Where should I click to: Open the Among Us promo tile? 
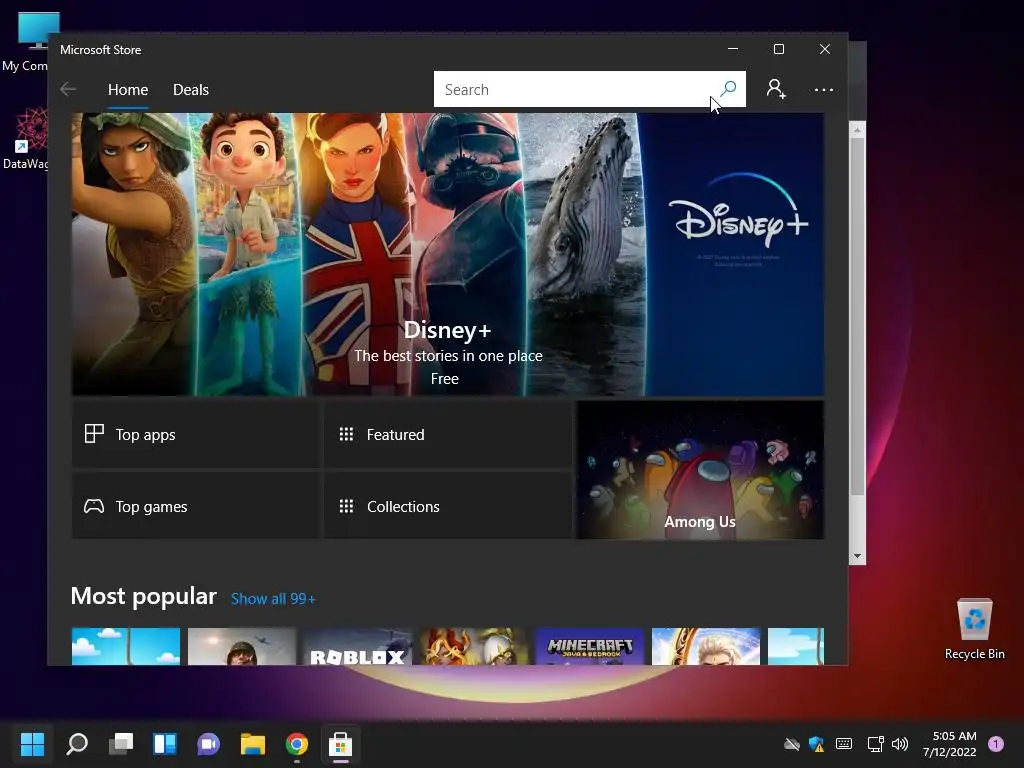pyautogui.click(x=700, y=470)
